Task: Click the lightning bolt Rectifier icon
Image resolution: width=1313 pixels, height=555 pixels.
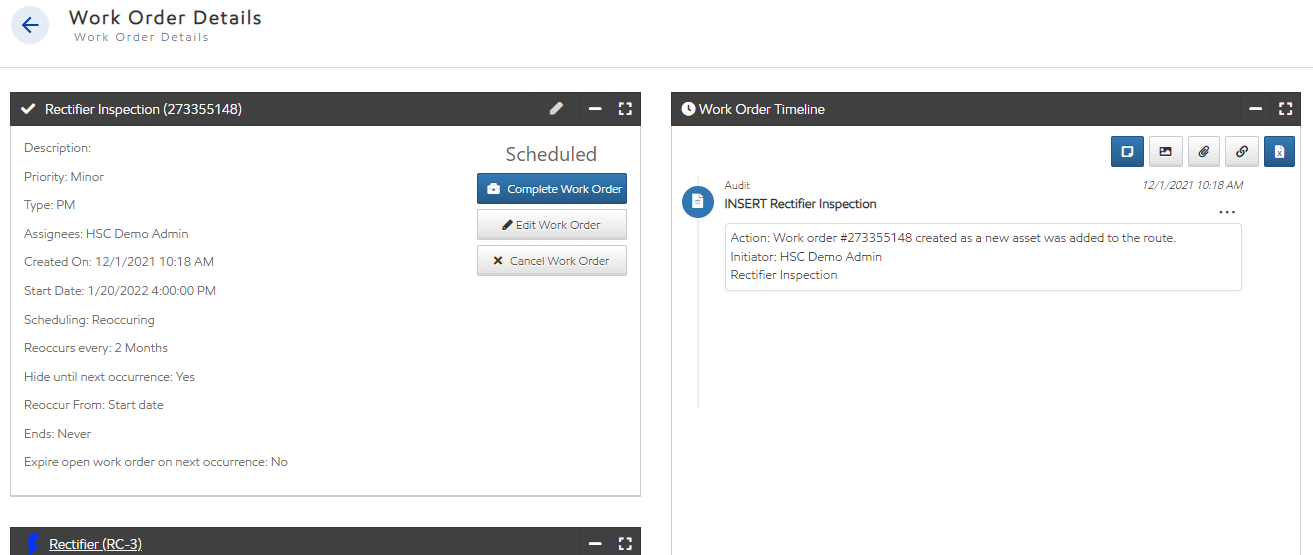Action: [x=33, y=544]
